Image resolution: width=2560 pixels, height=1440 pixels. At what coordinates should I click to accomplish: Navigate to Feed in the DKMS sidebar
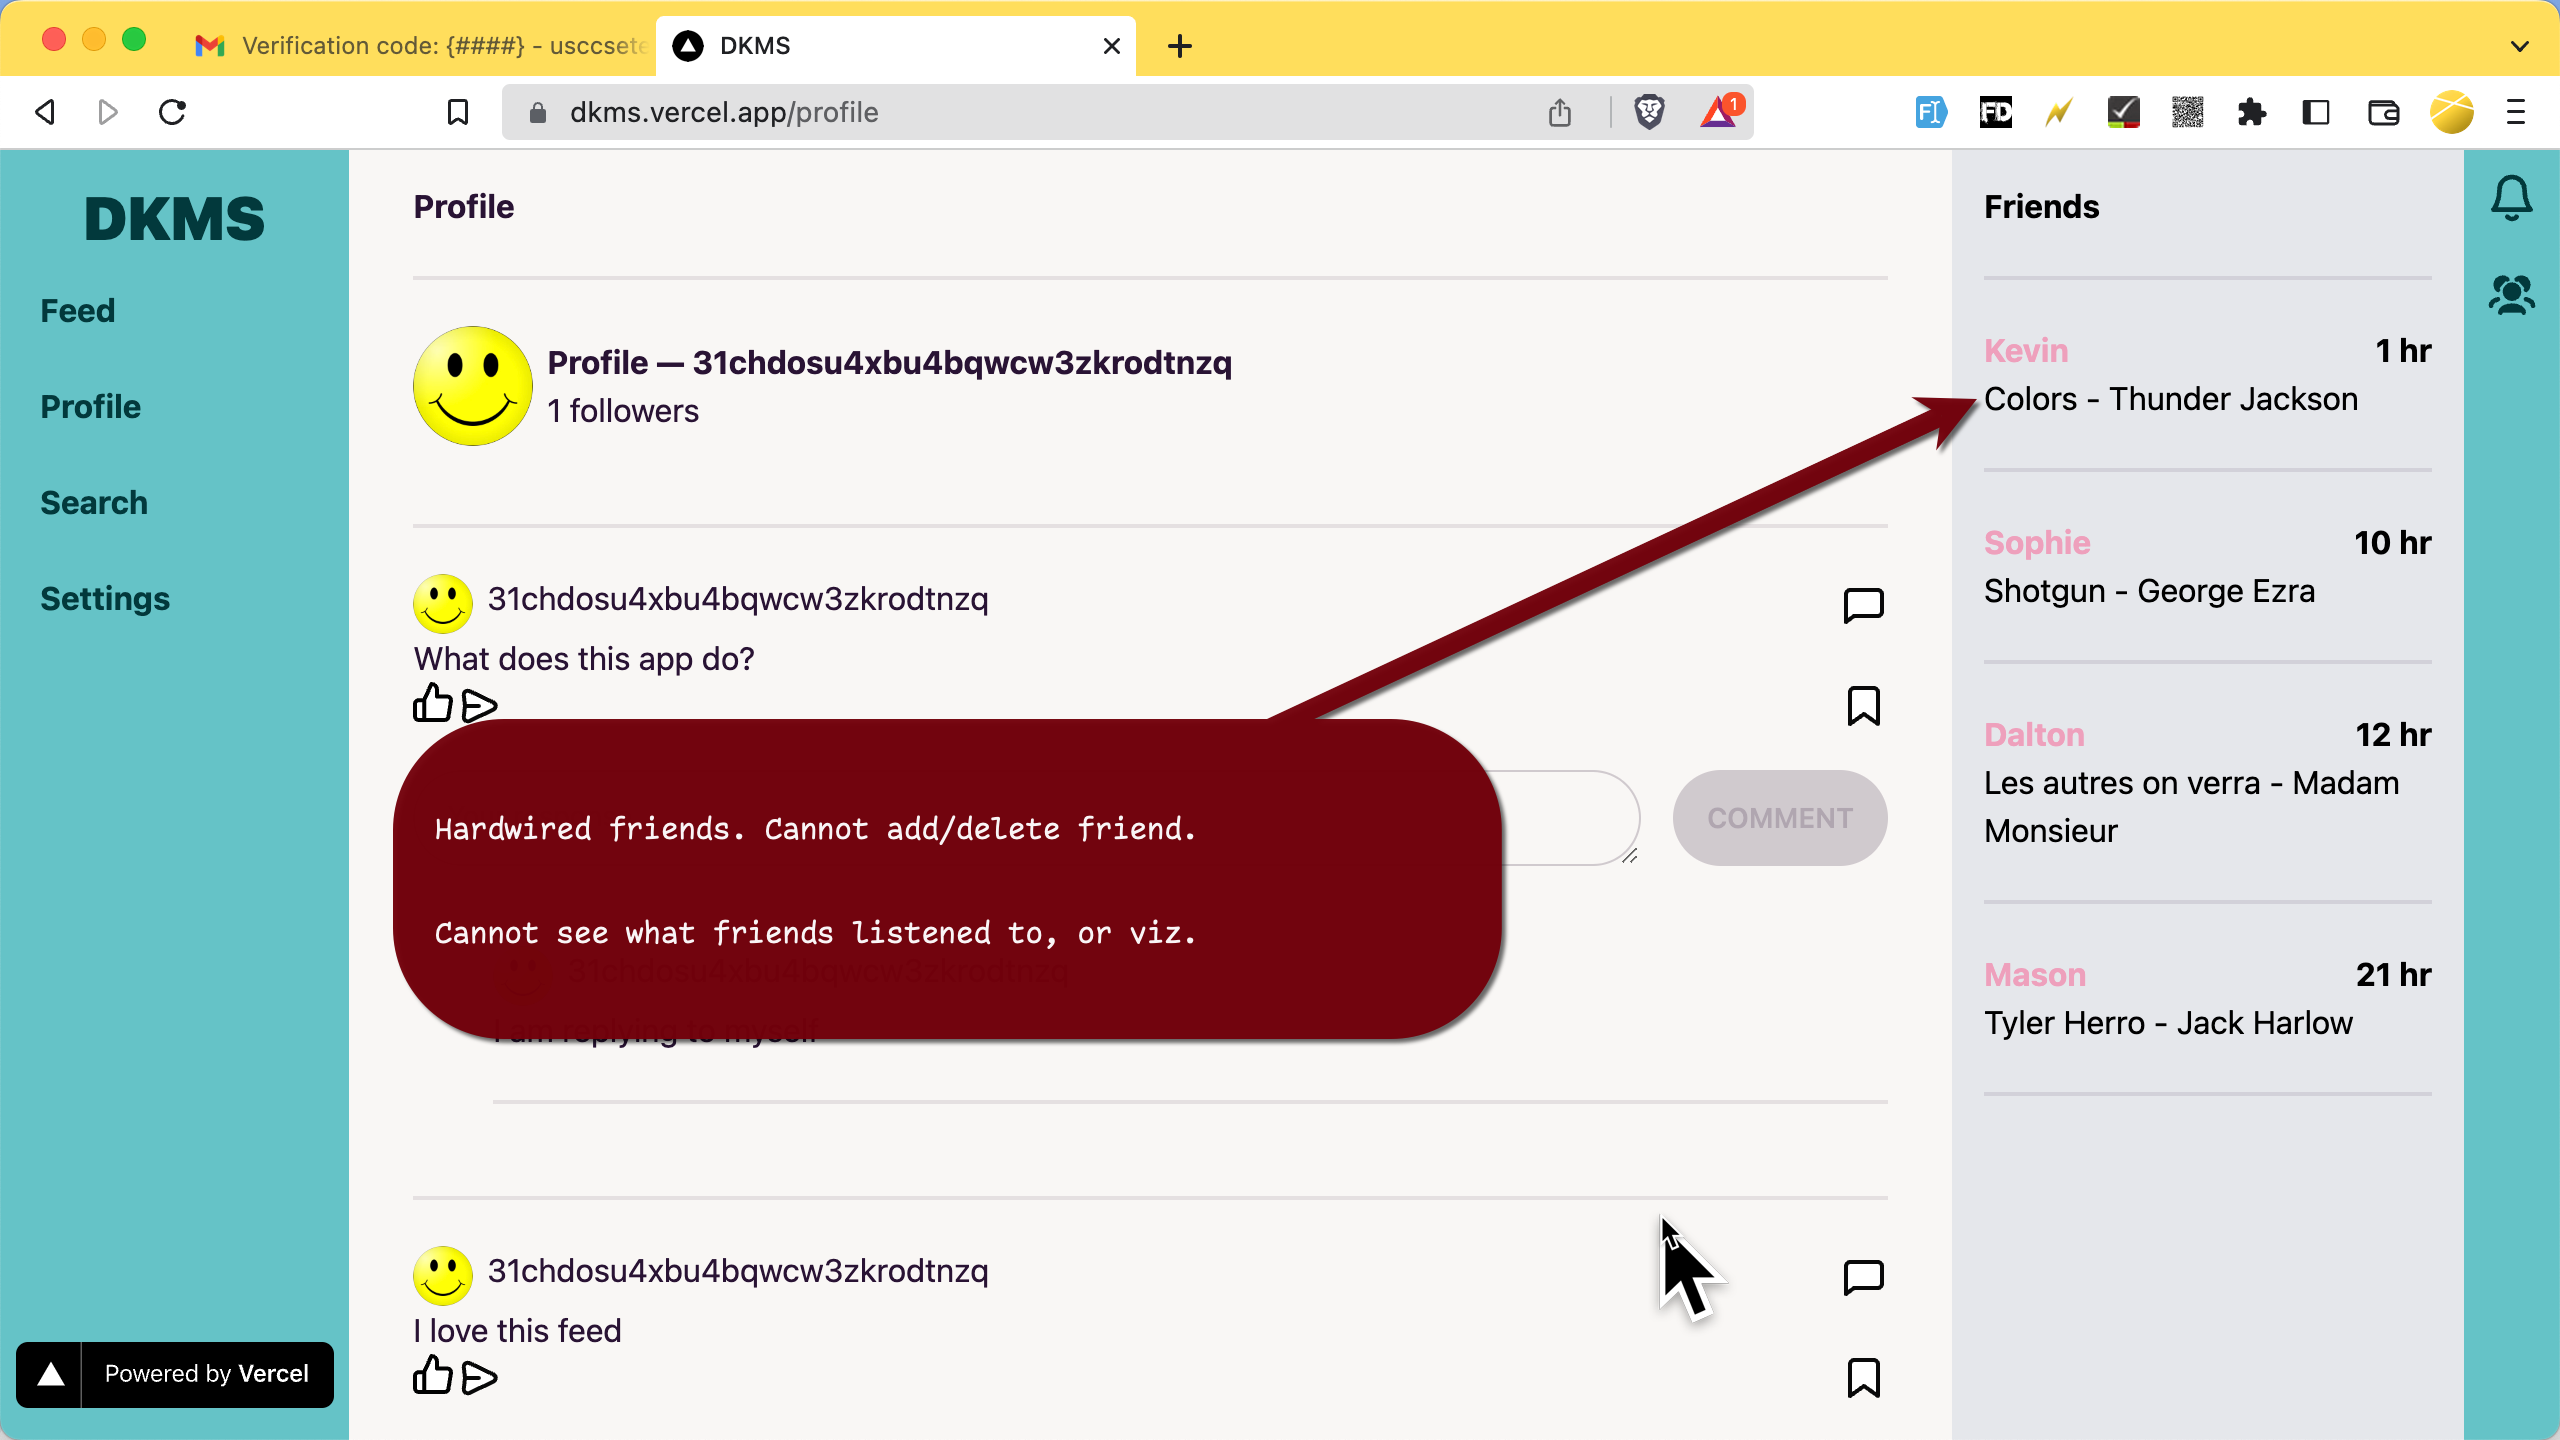[78, 310]
